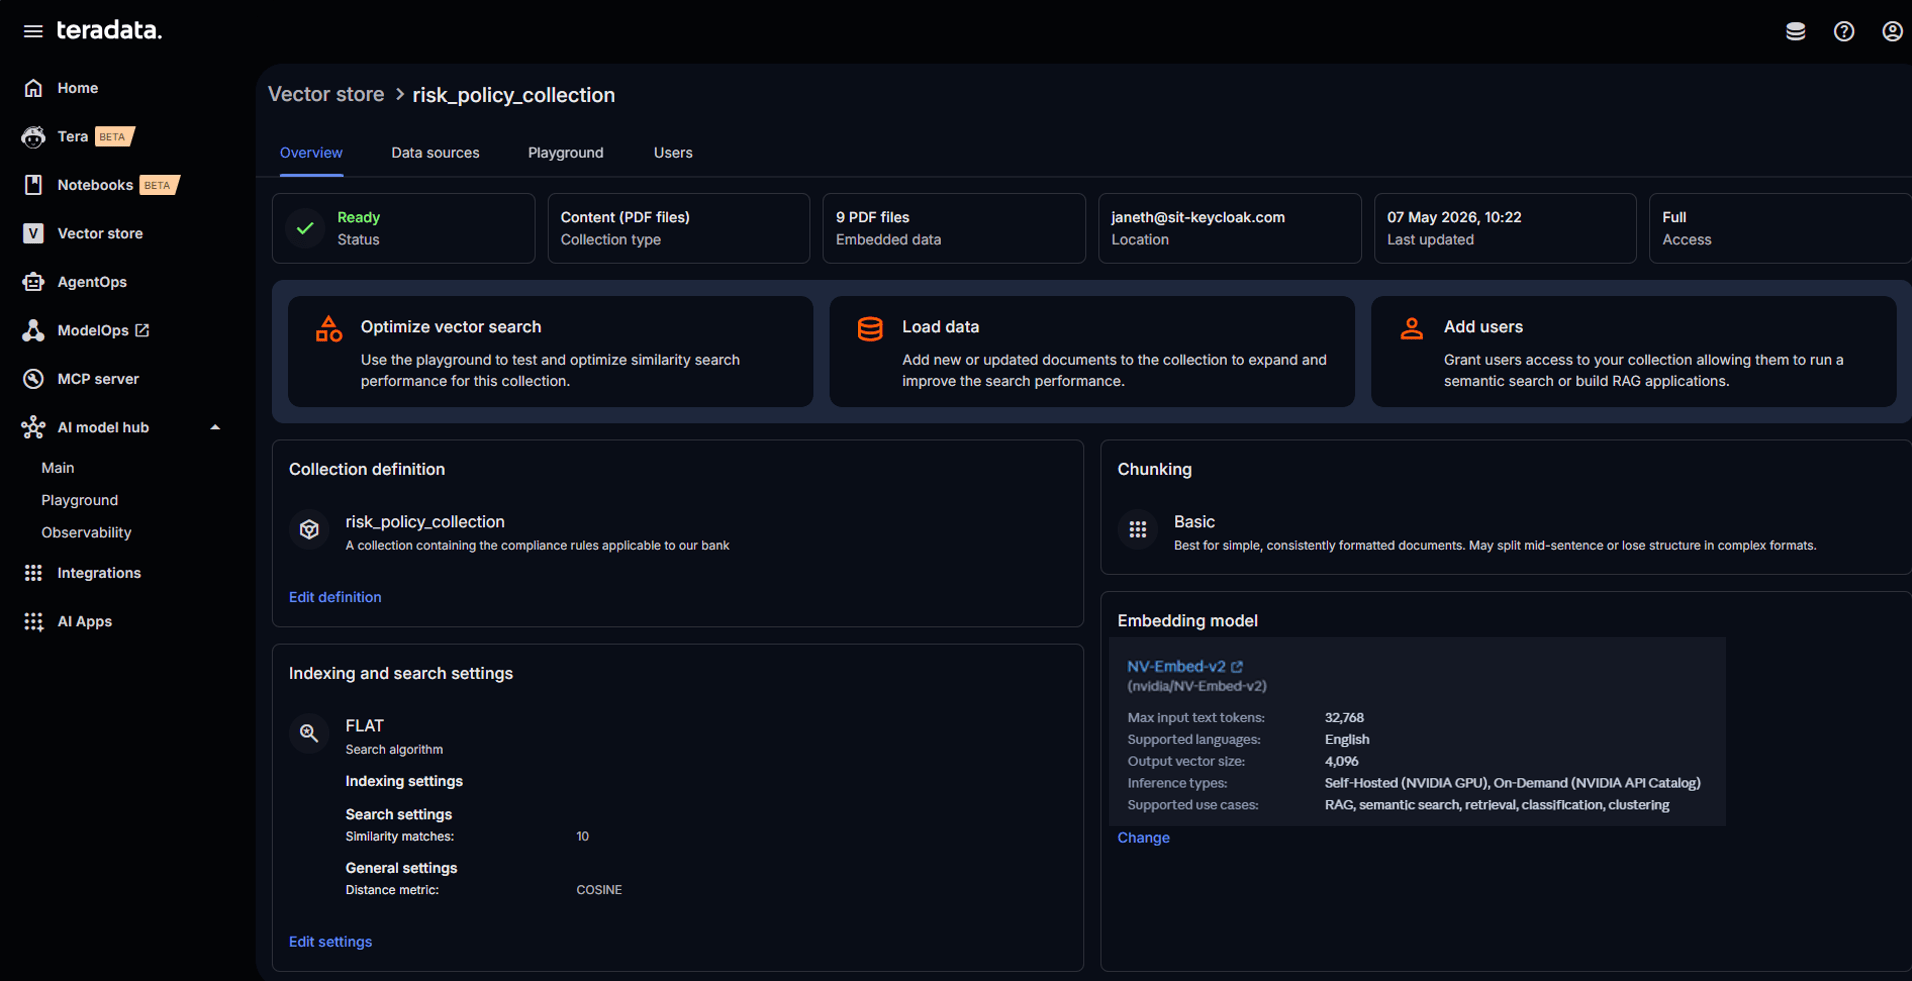Click the Optimize vector search icon
Image resolution: width=1912 pixels, height=981 pixels.
tap(328, 329)
